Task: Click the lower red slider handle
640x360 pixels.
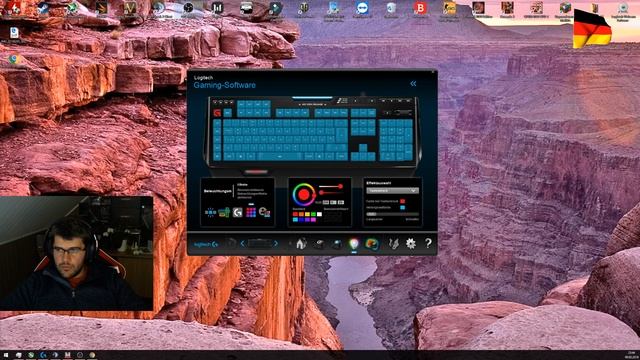Action: coord(321,192)
